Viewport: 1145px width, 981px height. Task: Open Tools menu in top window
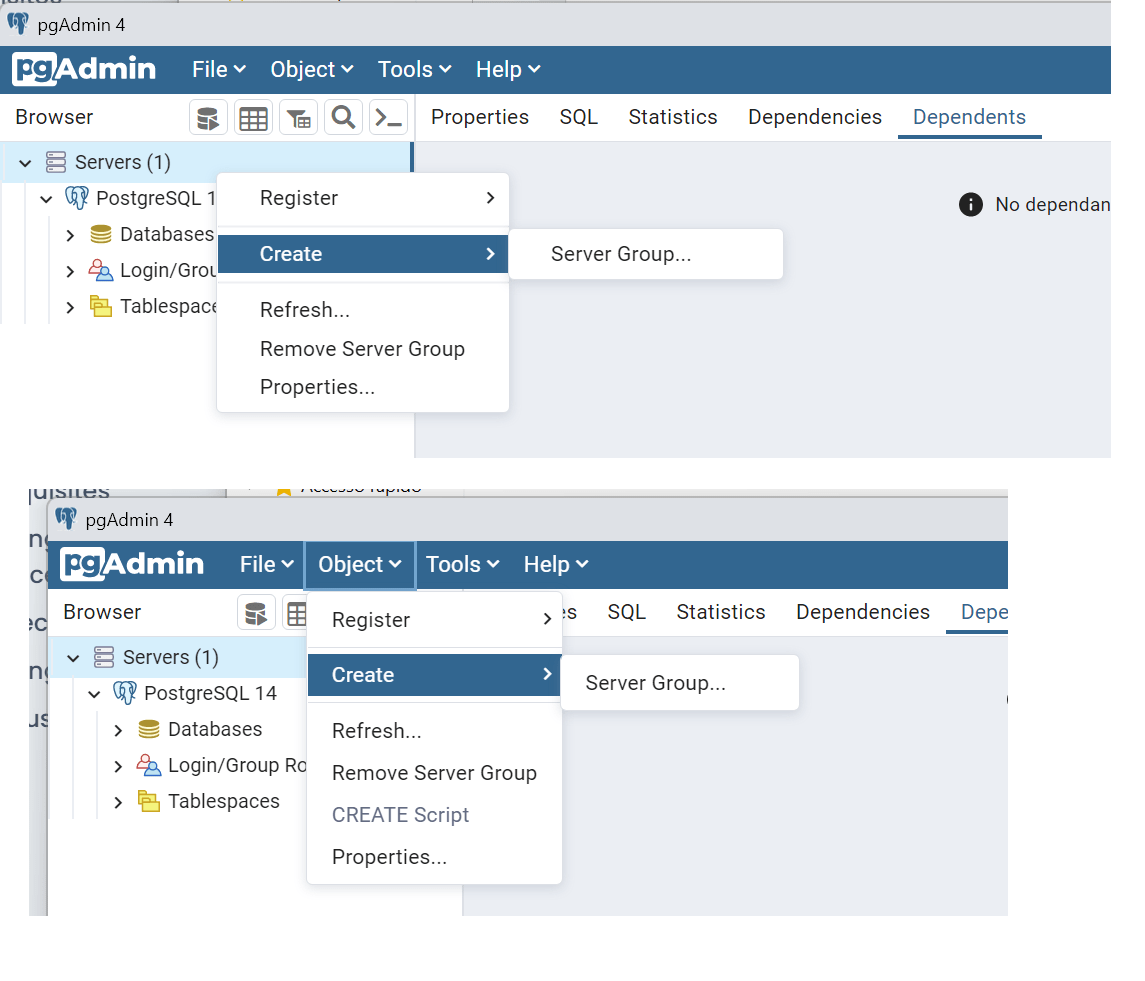(414, 69)
